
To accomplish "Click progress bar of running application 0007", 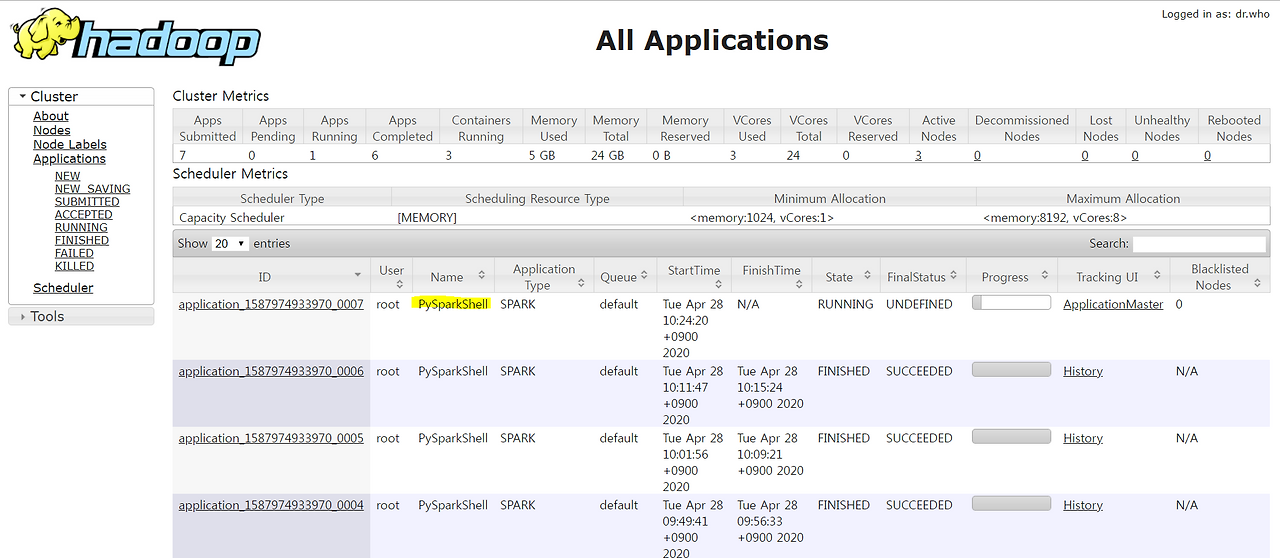I will [1011, 302].
